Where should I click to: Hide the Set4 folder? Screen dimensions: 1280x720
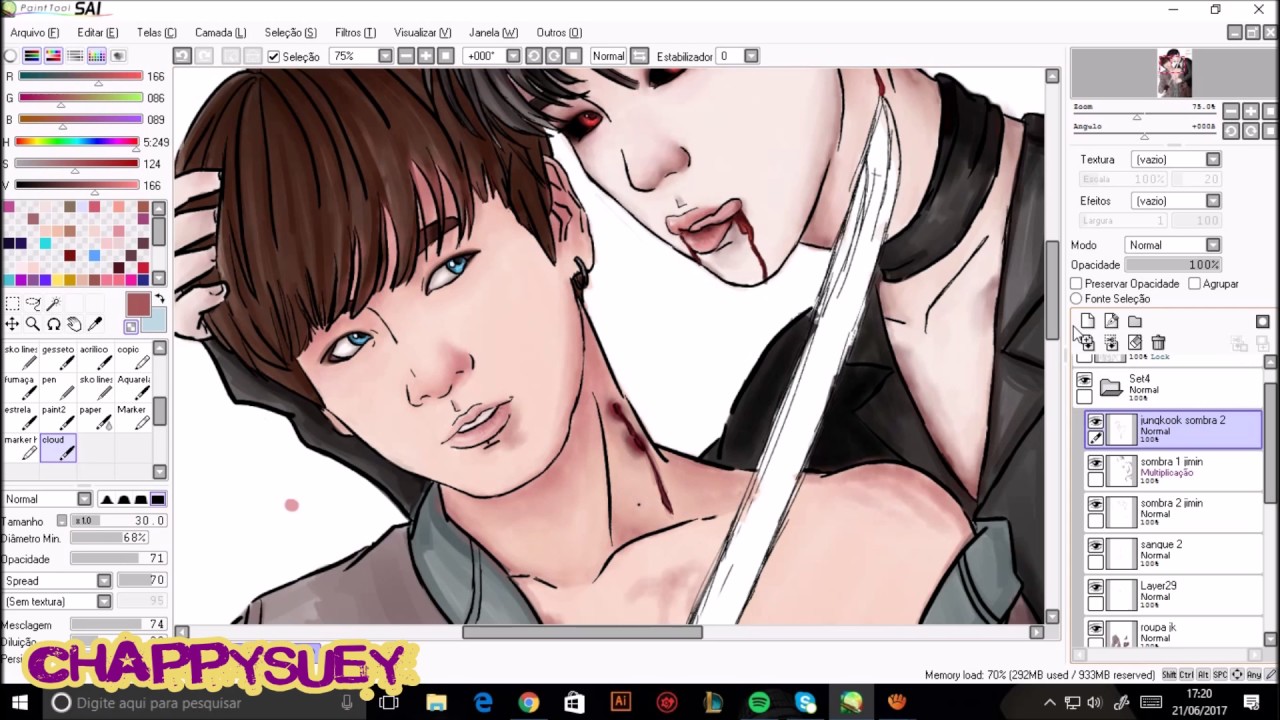pyautogui.click(x=1084, y=380)
